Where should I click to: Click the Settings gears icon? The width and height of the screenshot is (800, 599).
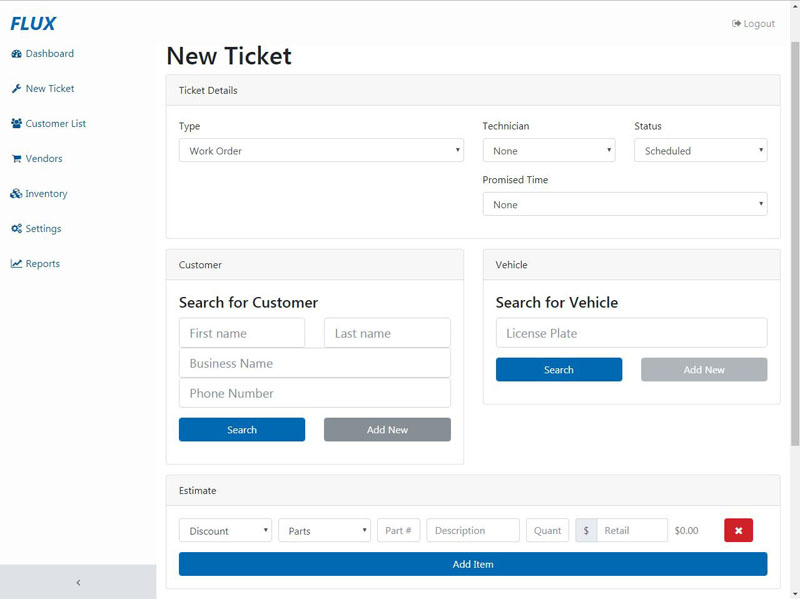pyautogui.click(x=16, y=229)
